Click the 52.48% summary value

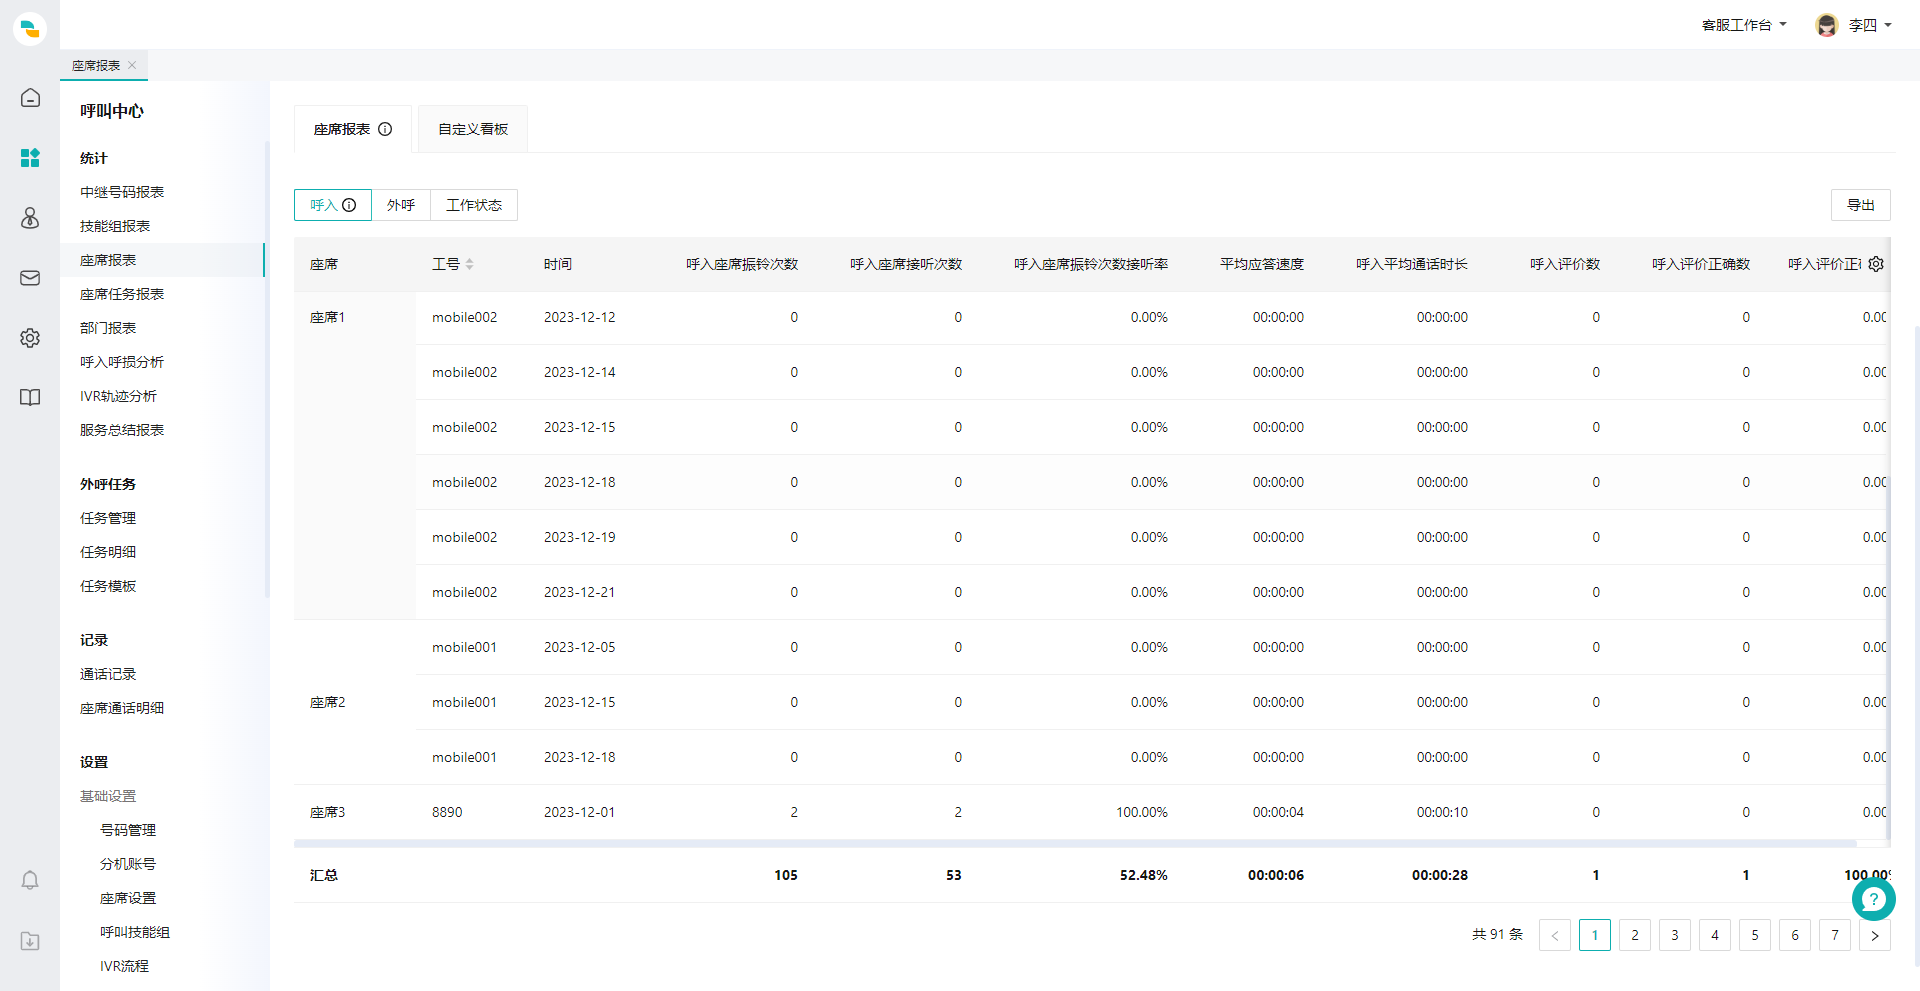[1144, 875]
